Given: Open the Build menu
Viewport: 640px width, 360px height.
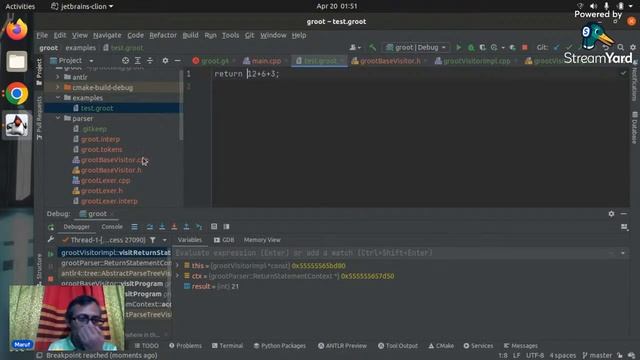Looking at the screenshot, I should (x=190, y=35).
